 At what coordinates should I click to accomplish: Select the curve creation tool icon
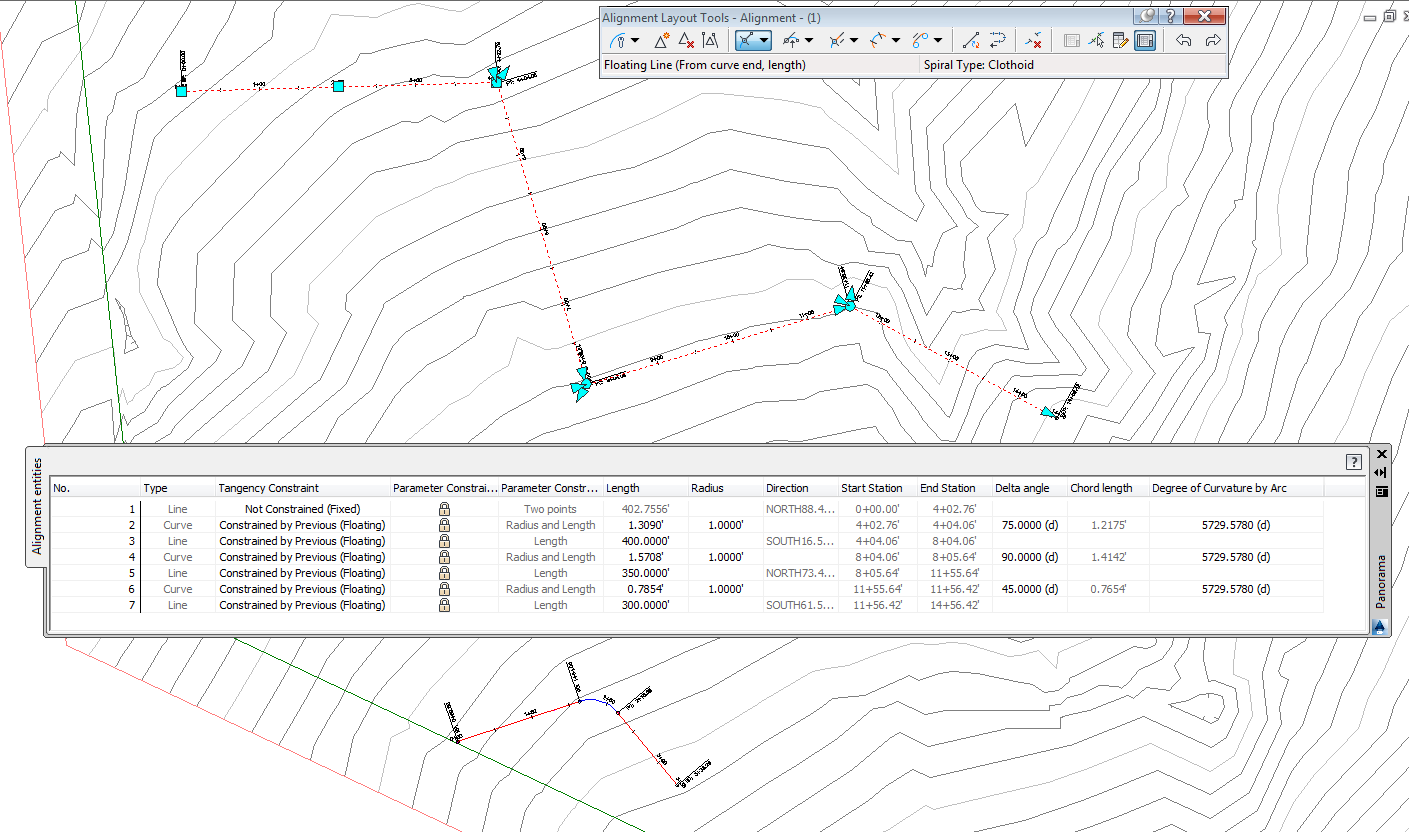pyautogui.click(x=790, y=41)
